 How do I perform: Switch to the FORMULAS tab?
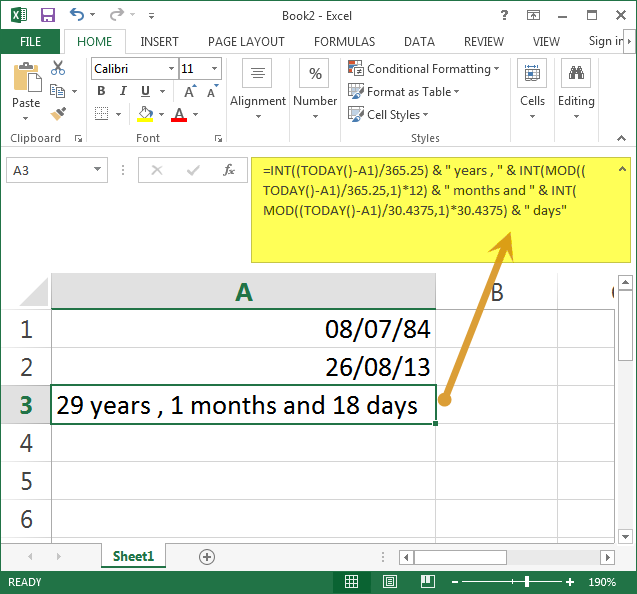pos(344,41)
